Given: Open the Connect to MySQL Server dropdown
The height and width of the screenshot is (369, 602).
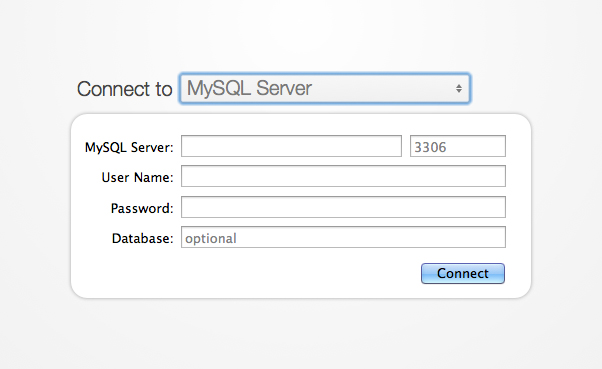Looking at the screenshot, I should tap(324, 88).
